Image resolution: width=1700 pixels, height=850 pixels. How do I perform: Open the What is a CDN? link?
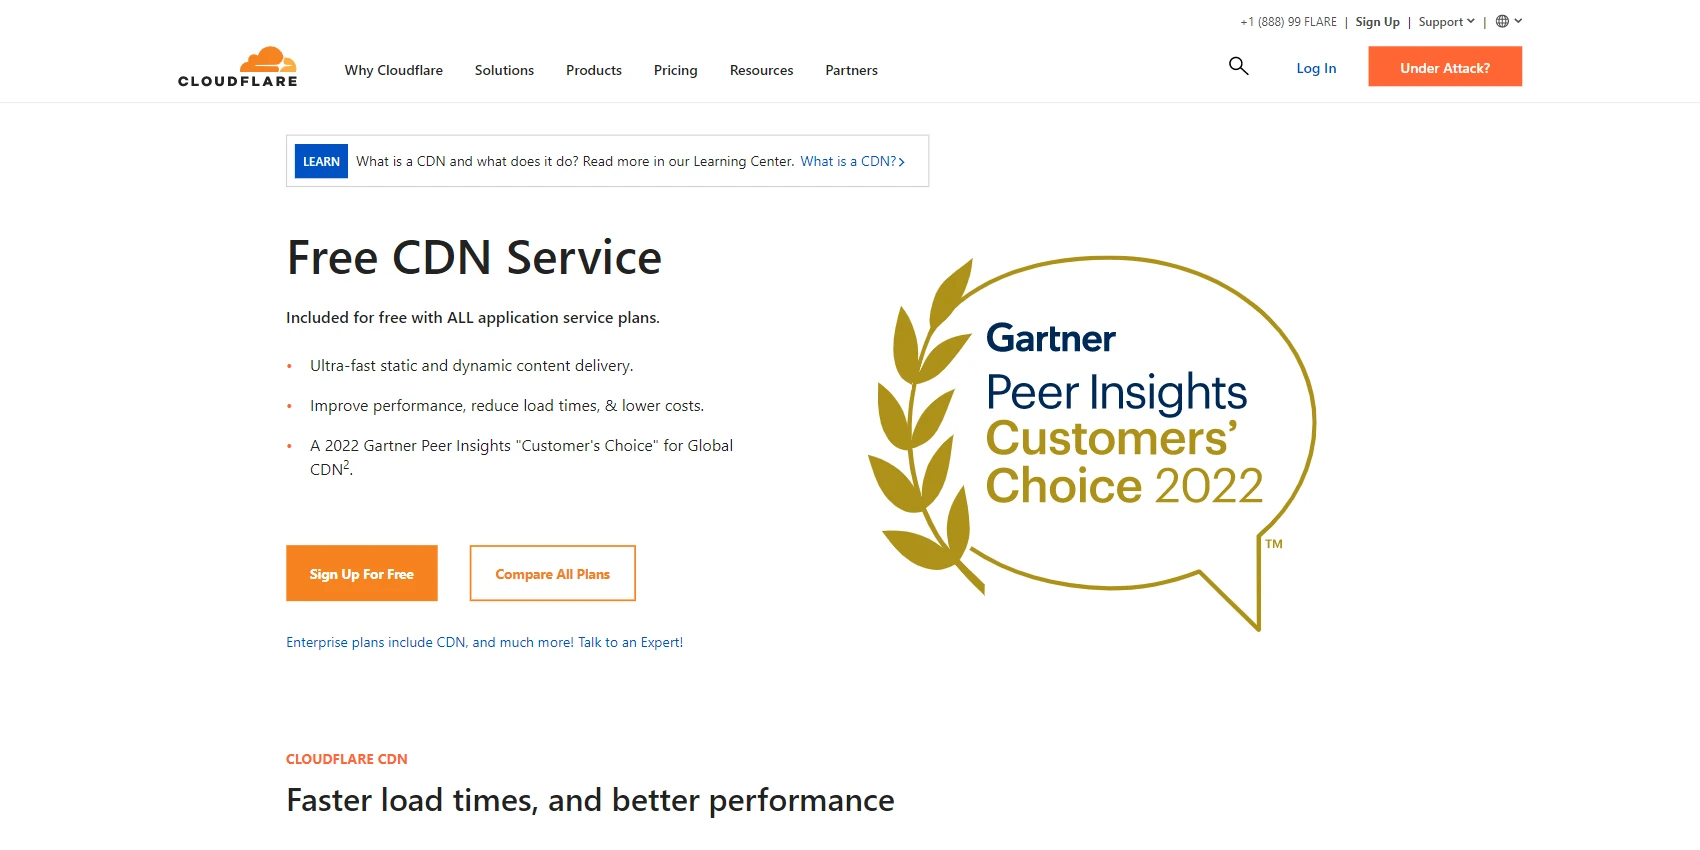[x=852, y=161]
